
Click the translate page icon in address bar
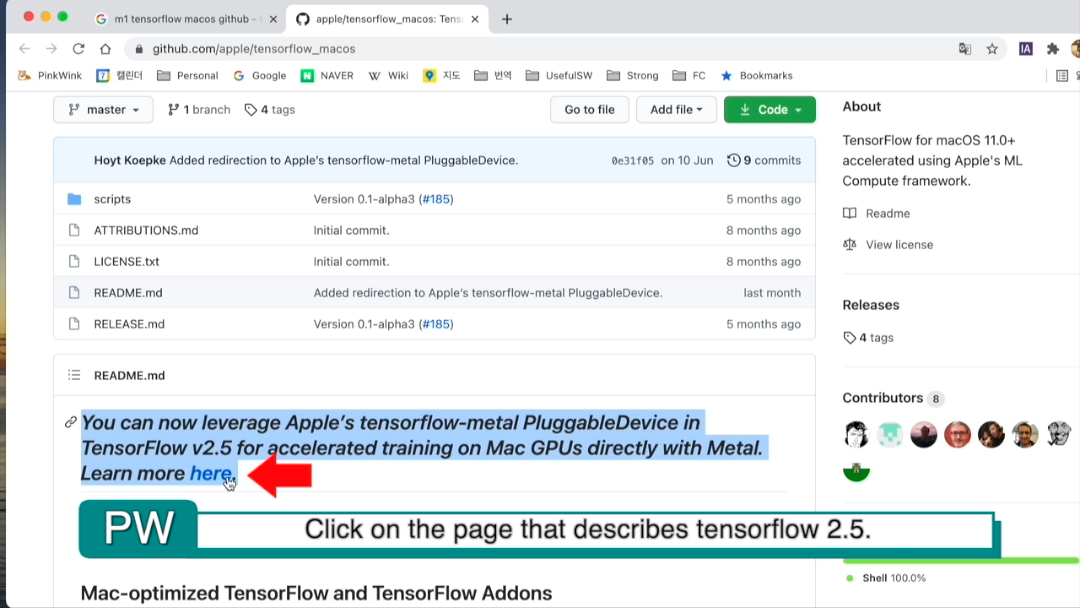(965, 49)
